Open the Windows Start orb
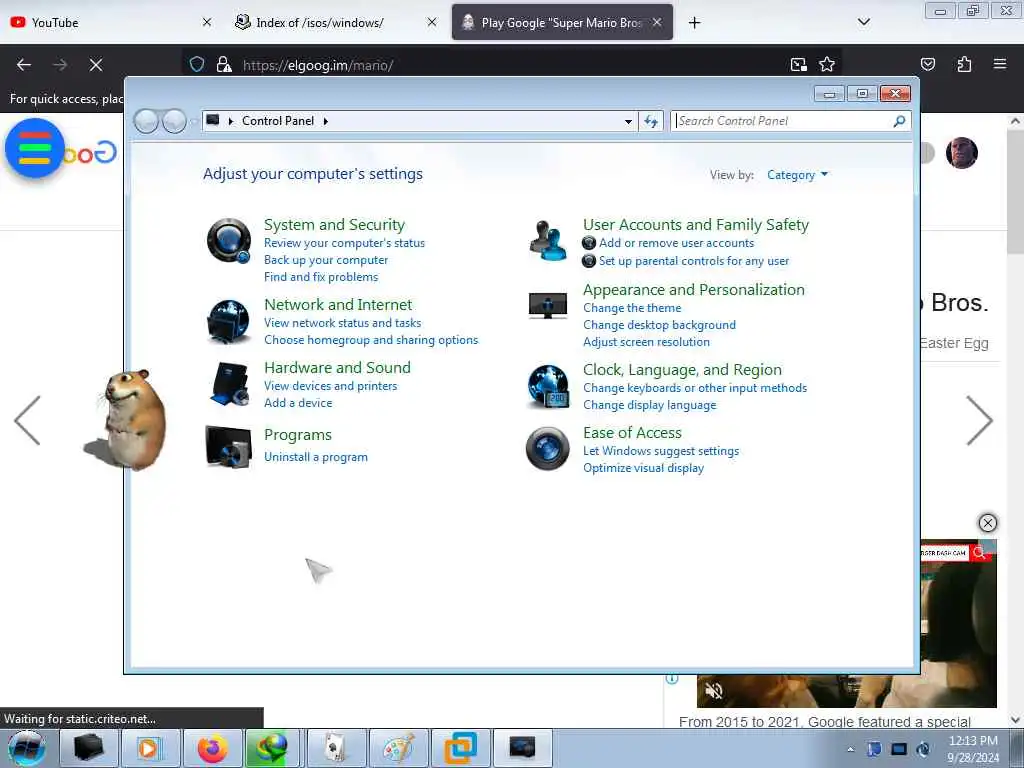 [x=27, y=748]
